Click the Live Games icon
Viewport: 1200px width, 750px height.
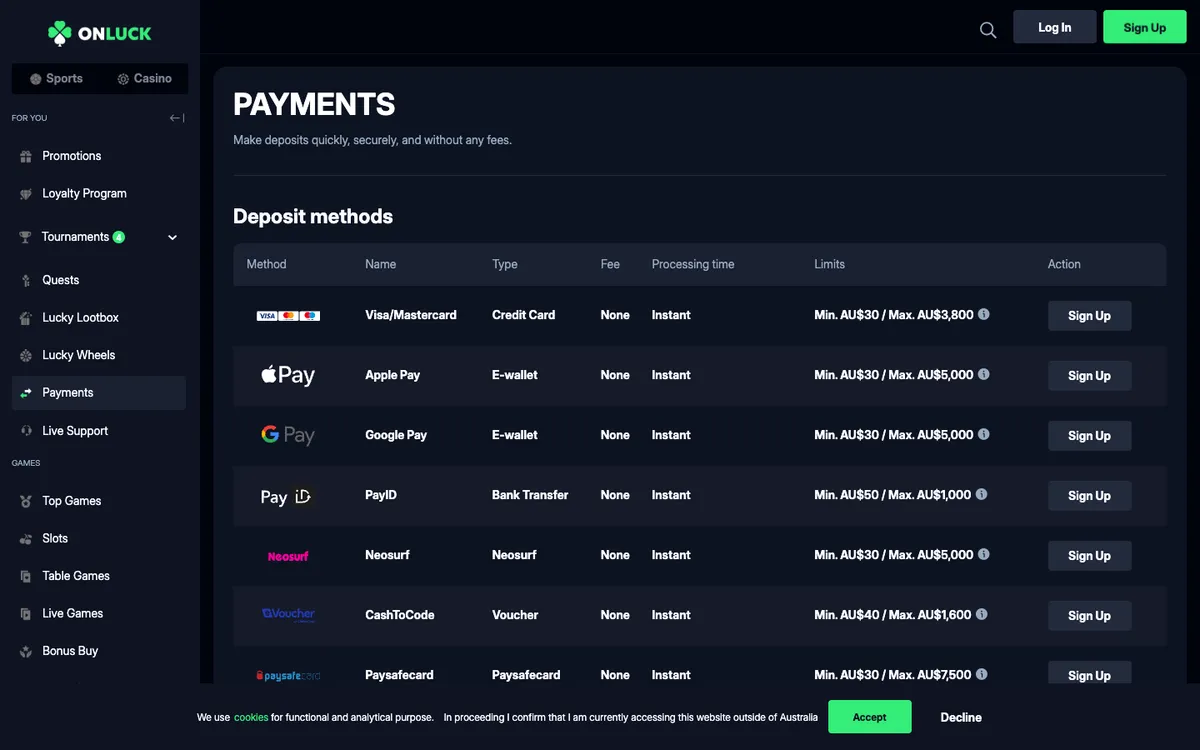coord(26,614)
